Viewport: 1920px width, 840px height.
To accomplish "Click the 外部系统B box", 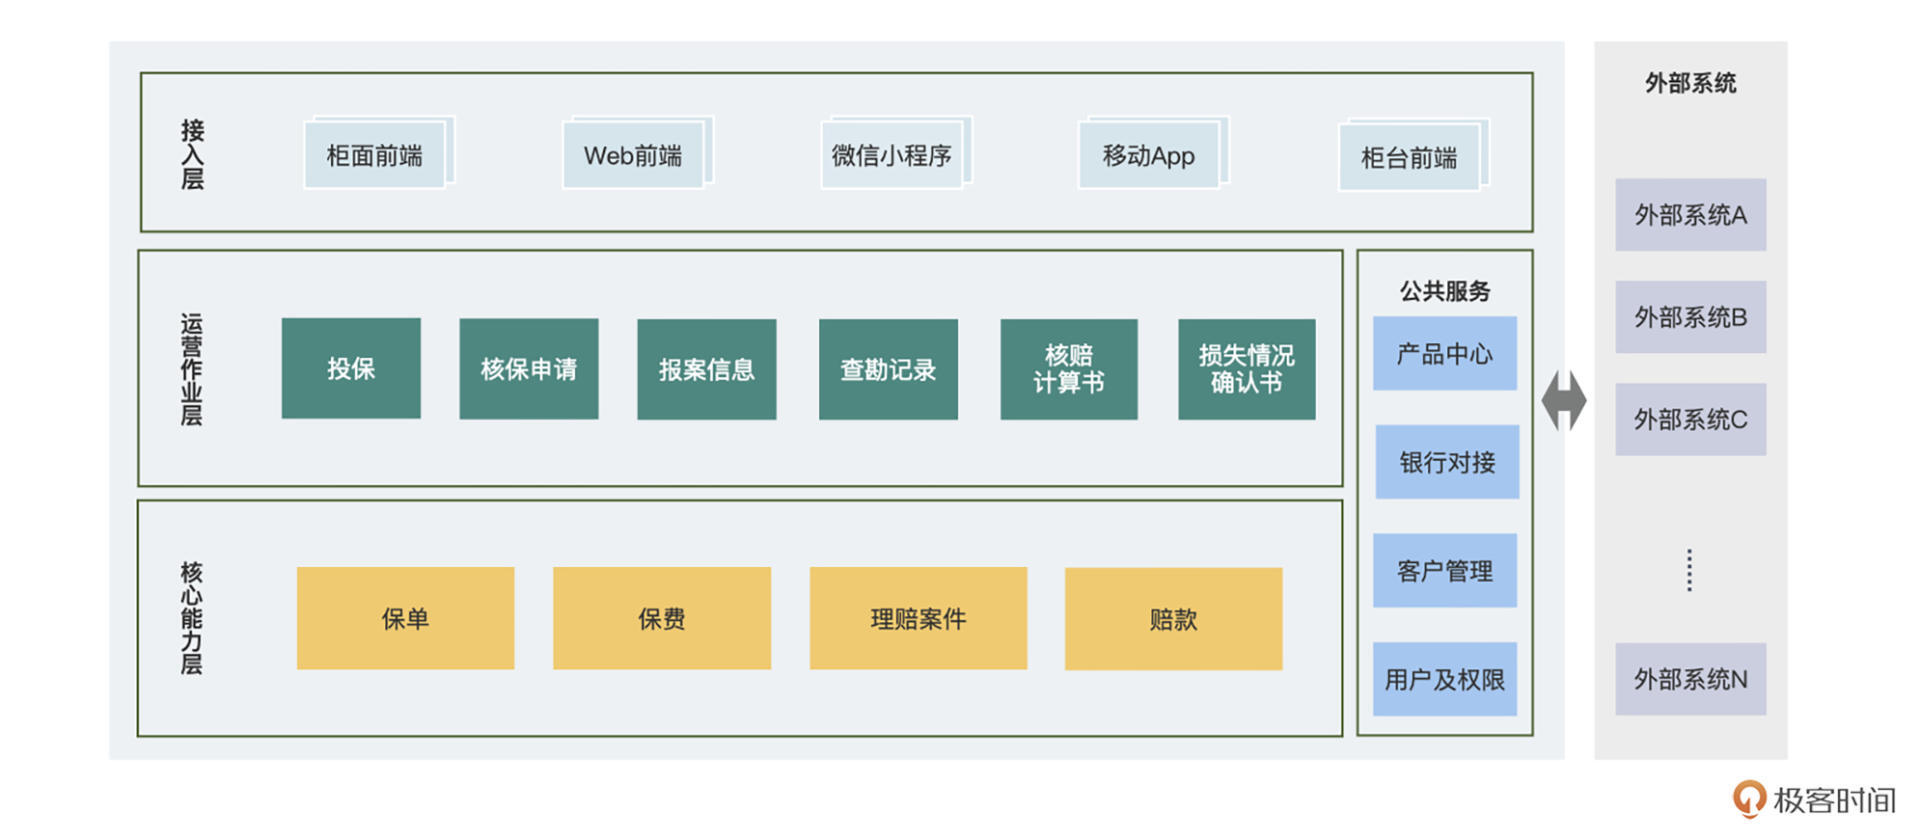I will 1691,317.
